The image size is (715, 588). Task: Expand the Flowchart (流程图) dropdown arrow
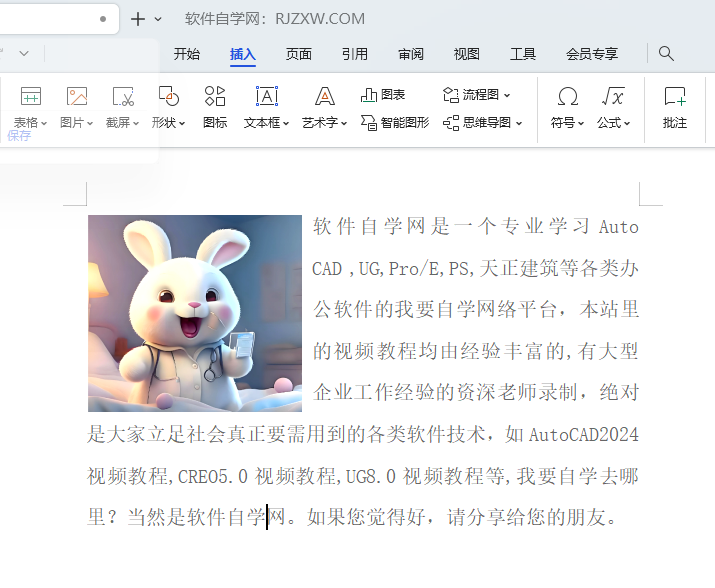click(x=507, y=95)
